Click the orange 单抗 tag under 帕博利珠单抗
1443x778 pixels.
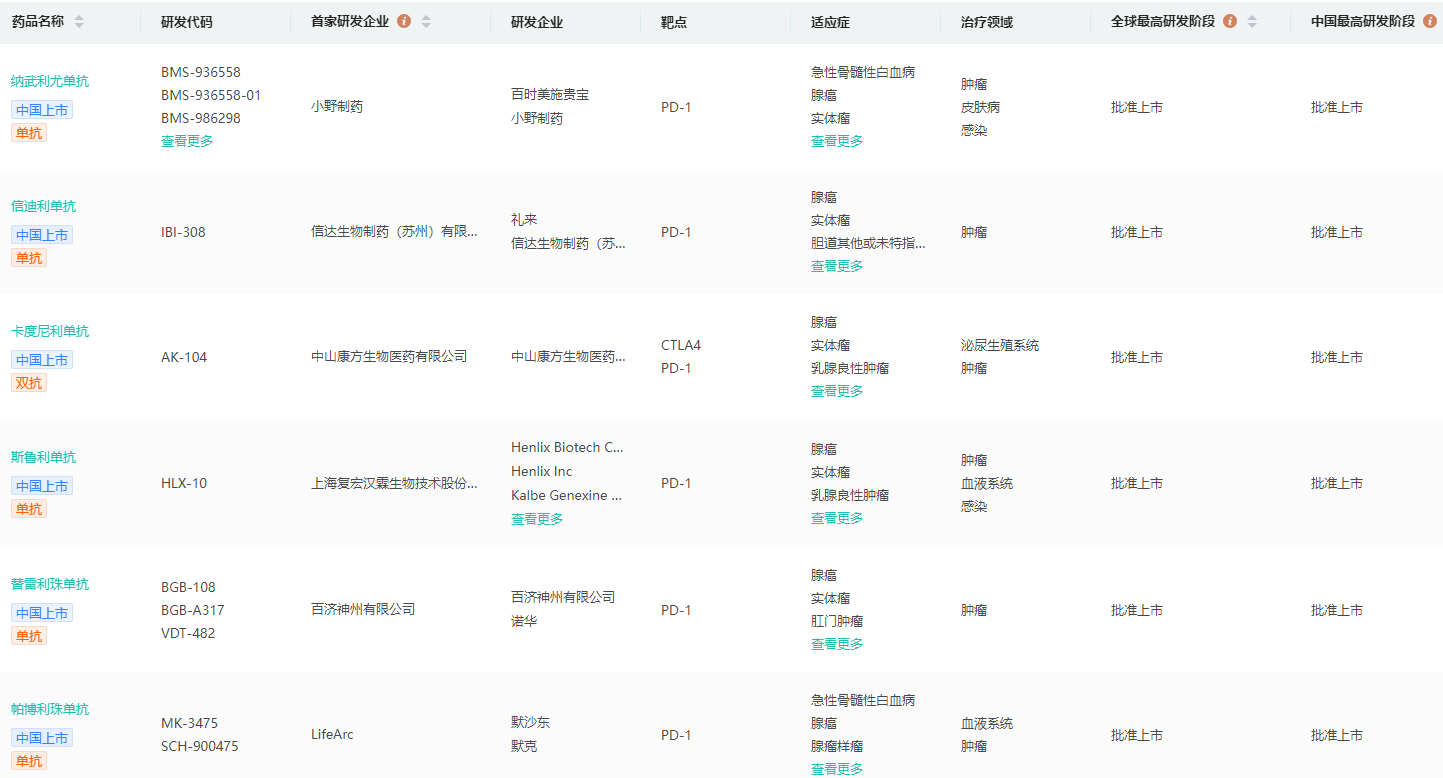tap(29, 761)
